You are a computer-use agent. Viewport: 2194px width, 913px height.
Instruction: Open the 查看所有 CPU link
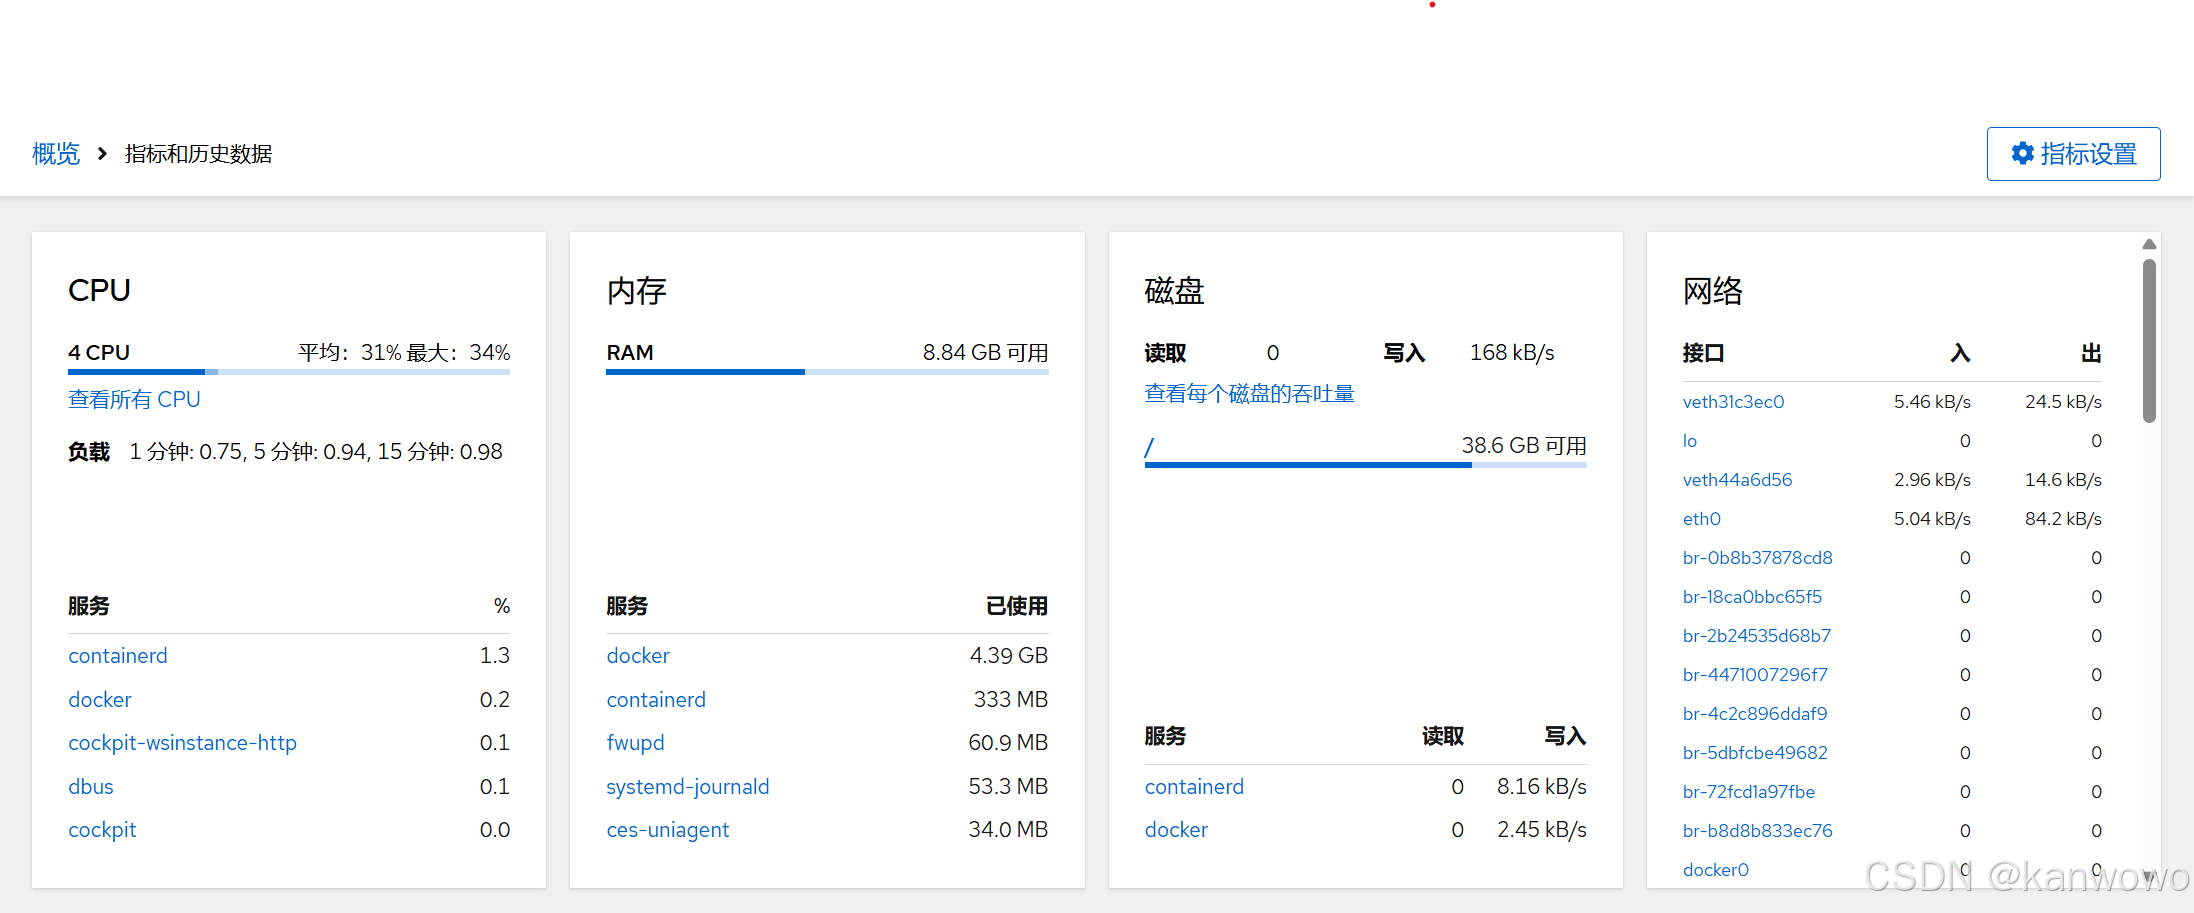click(x=134, y=399)
